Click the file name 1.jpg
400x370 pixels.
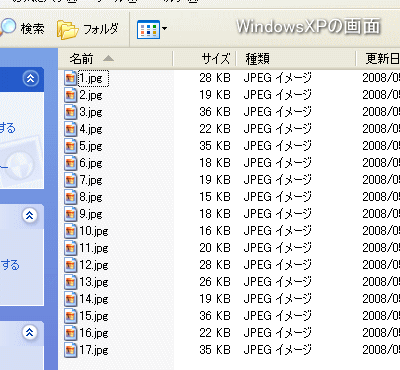(x=91, y=79)
